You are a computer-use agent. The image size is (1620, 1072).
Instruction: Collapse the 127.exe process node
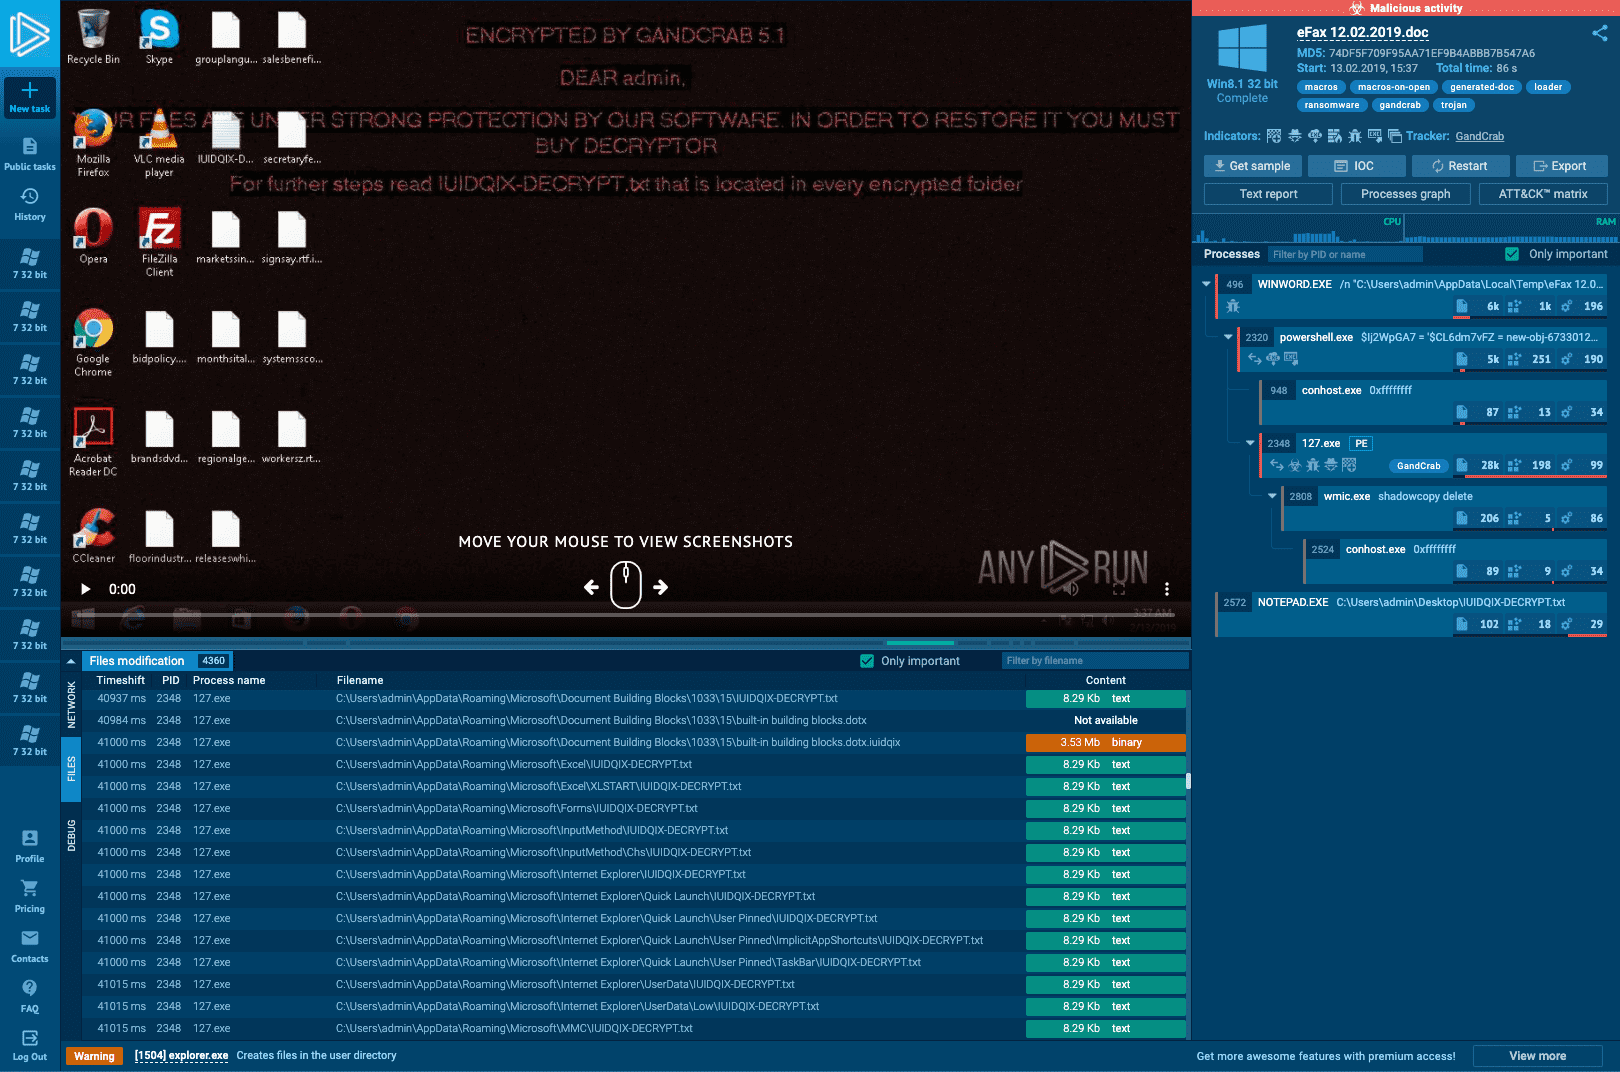pos(1250,443)
